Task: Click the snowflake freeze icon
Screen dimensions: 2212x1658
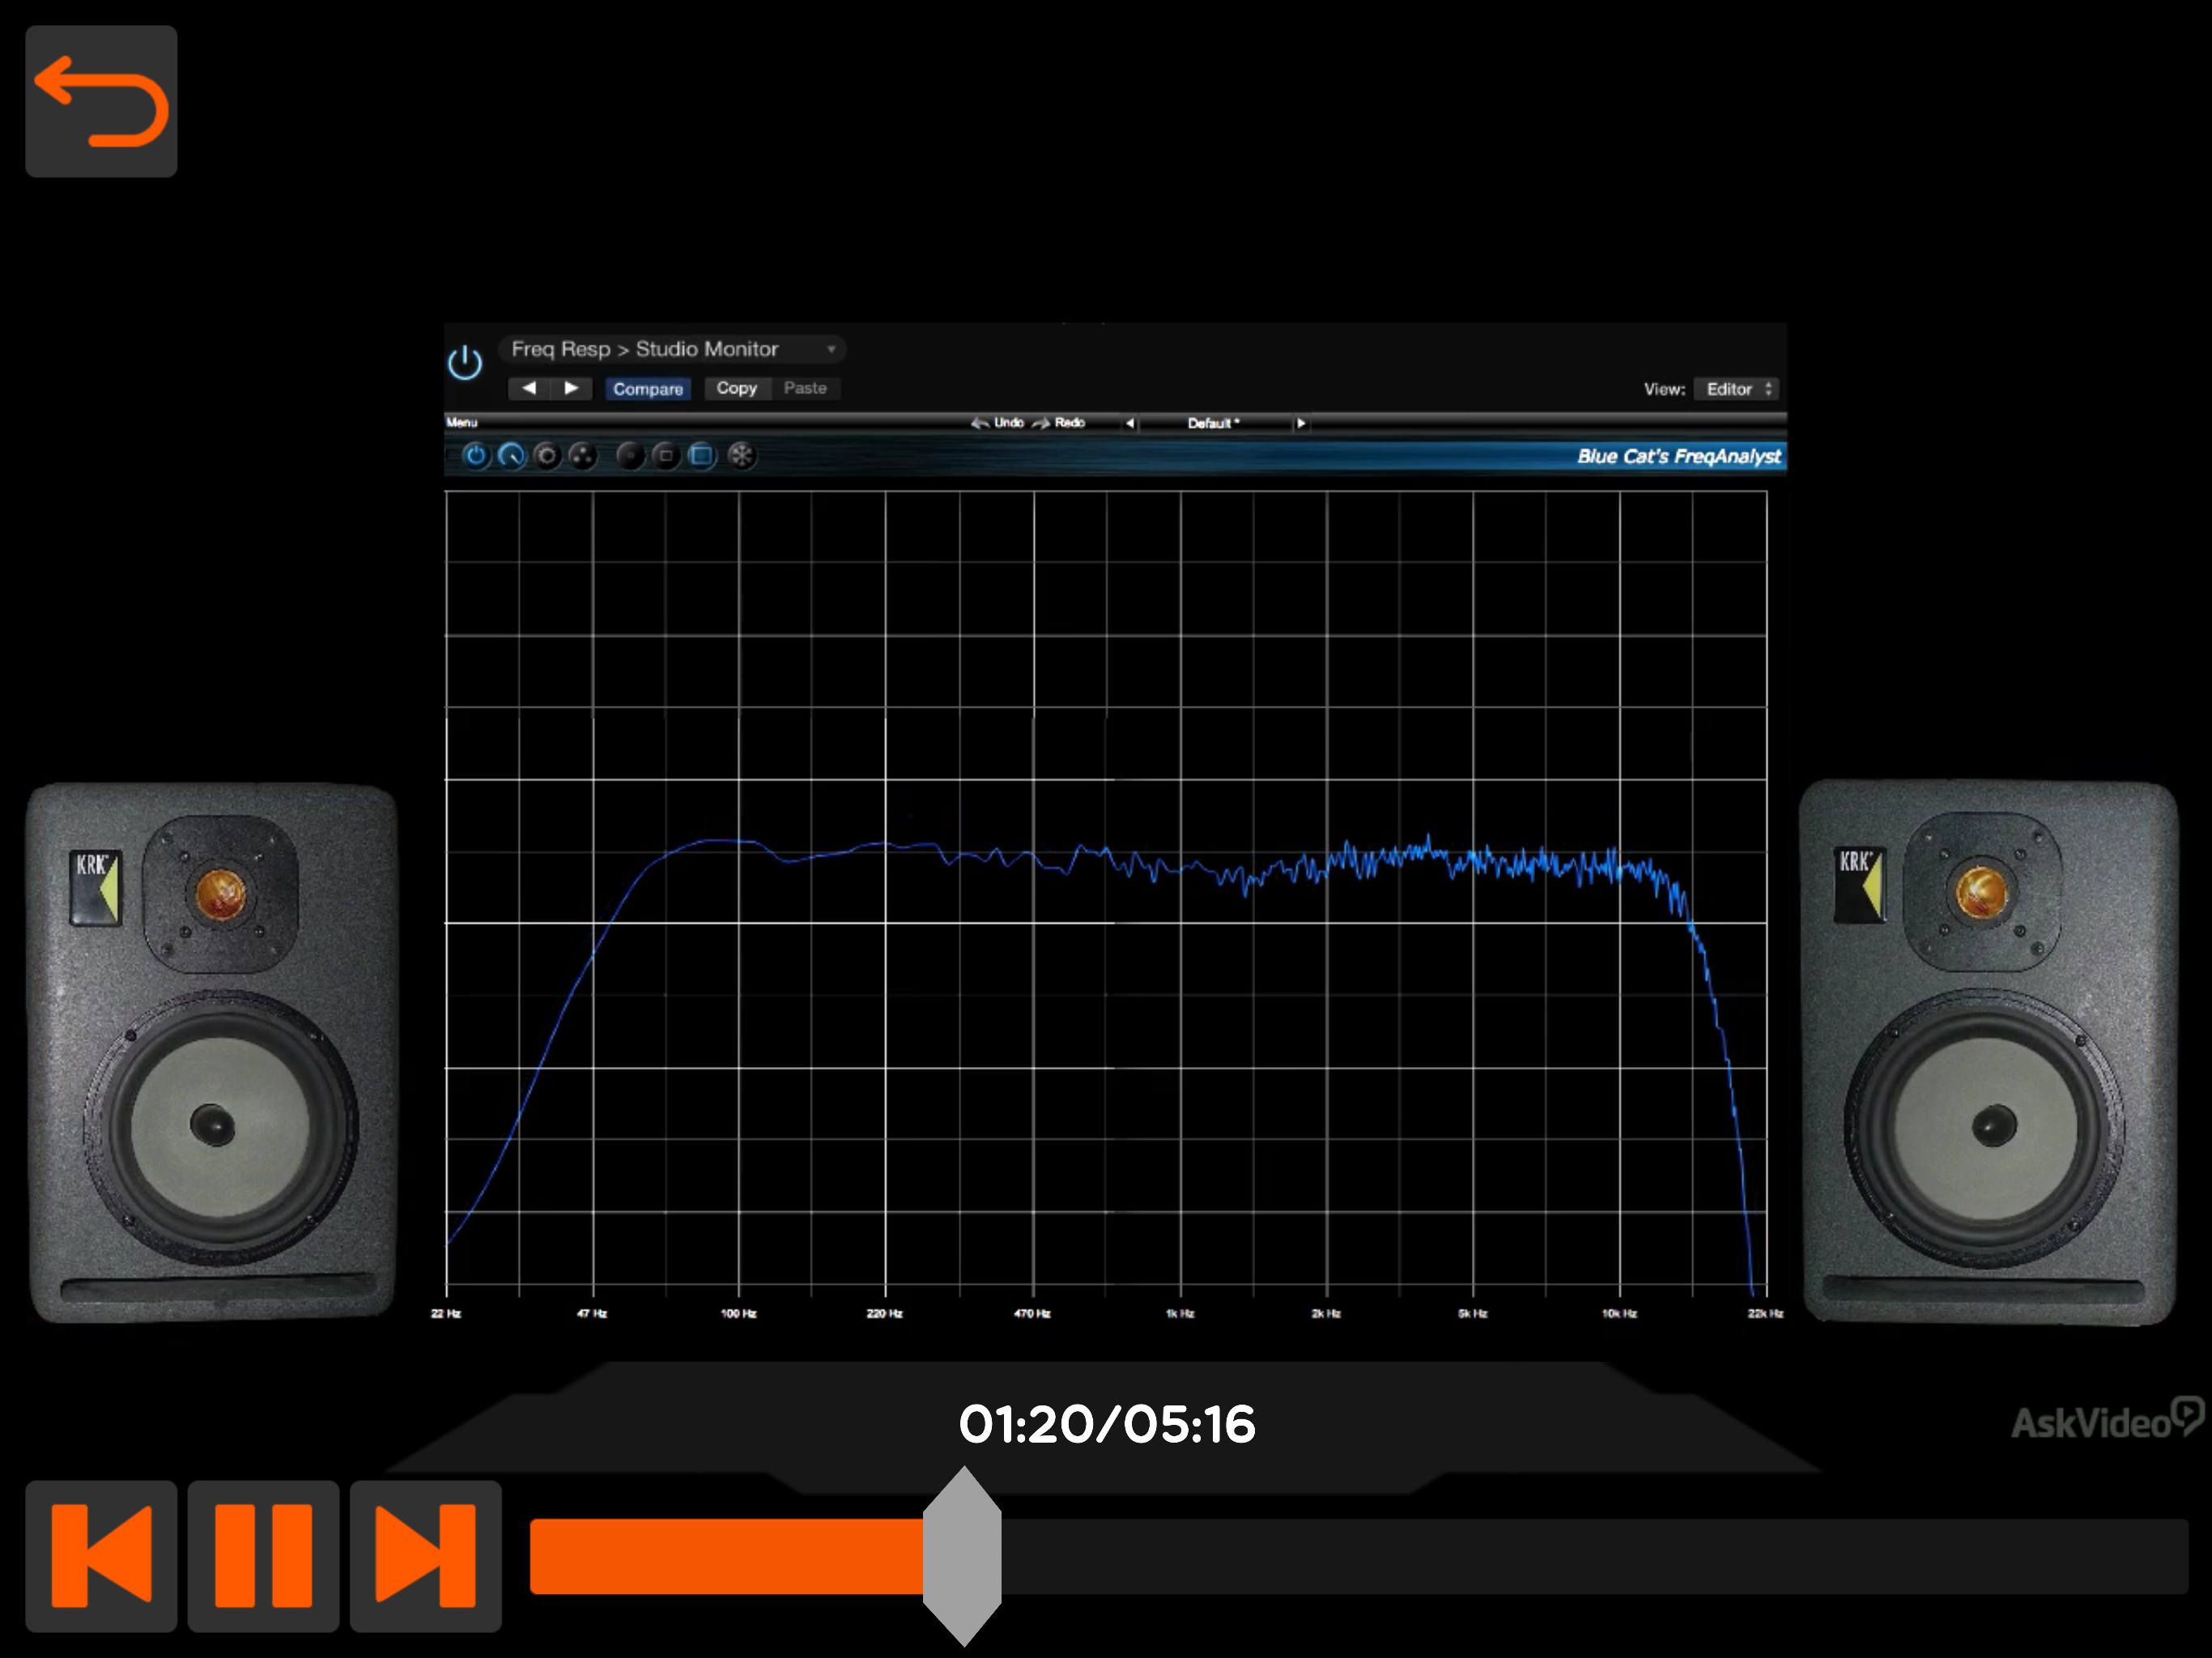Action: click(x=740, y=456)
